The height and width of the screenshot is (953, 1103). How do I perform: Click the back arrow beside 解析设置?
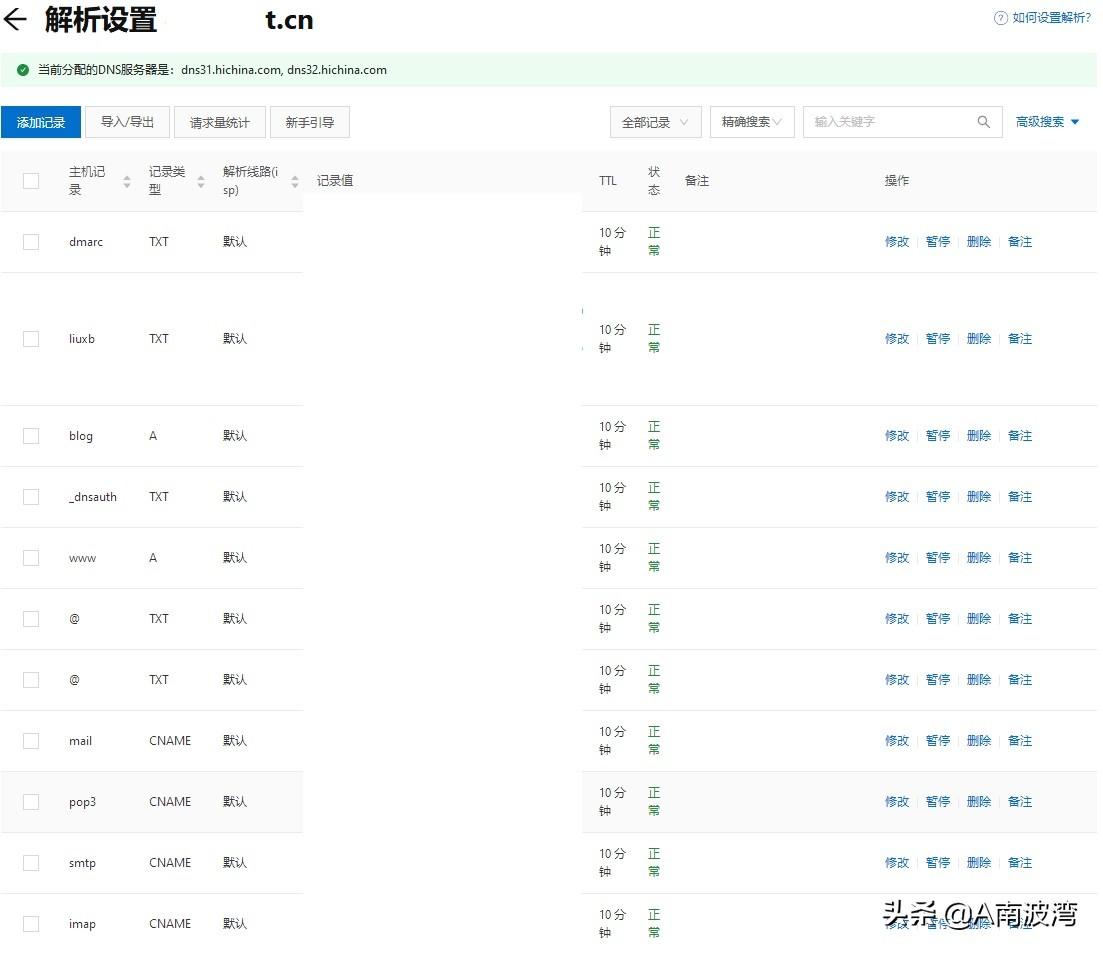click(15, 20)
